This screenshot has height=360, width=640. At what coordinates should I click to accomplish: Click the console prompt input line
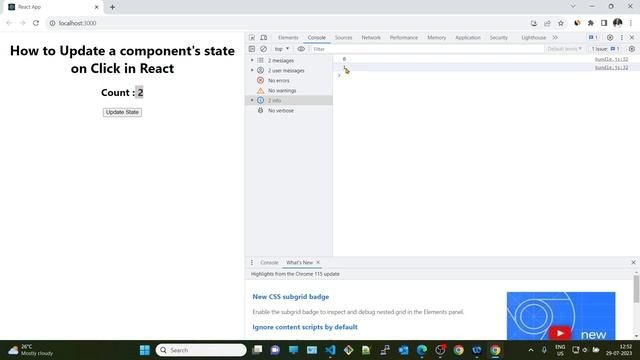(x=486, y=76)
